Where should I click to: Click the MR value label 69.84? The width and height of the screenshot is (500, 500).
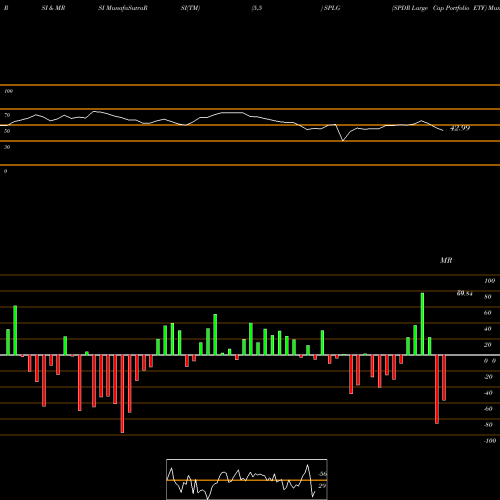464,293
